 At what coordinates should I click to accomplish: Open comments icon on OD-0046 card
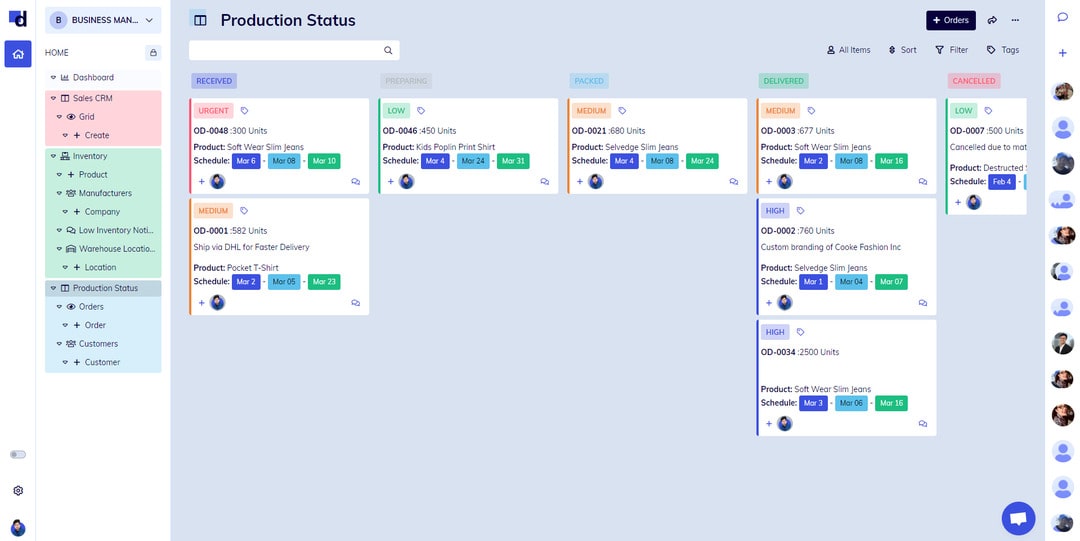click(x=545, y=182)
